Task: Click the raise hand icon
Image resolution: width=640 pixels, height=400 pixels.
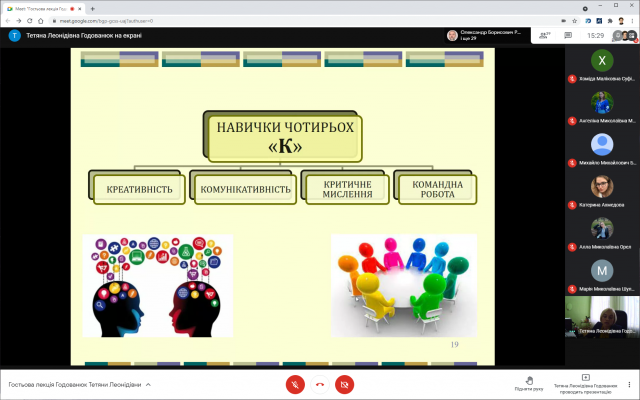Action: (529, 381)
